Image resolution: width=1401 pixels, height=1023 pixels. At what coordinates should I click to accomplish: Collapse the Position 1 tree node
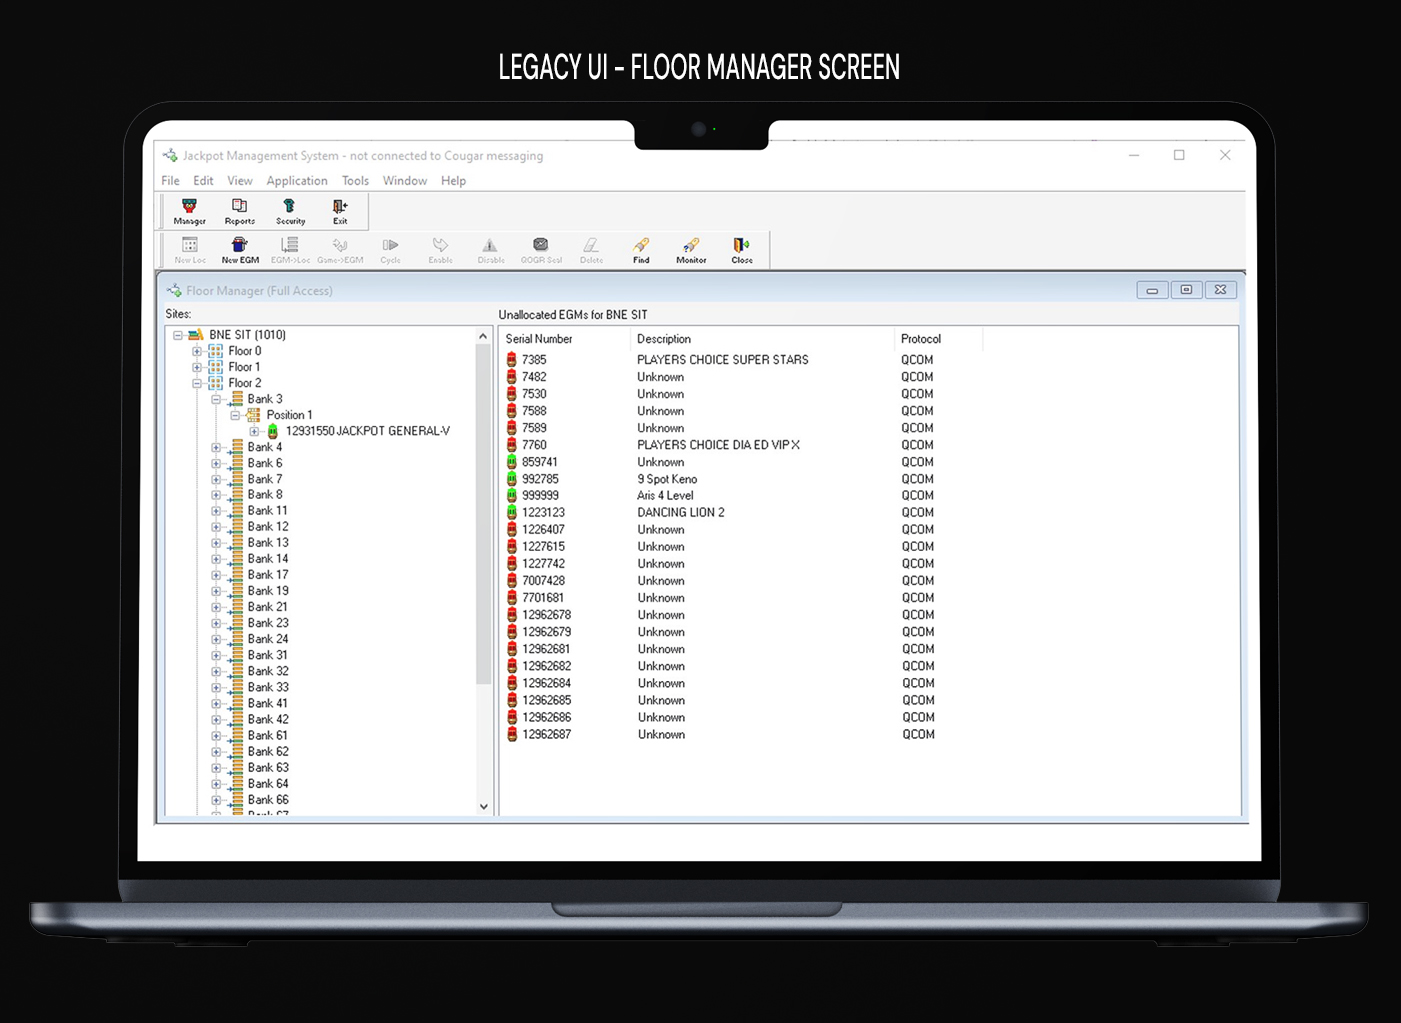(x=235, y=415)
